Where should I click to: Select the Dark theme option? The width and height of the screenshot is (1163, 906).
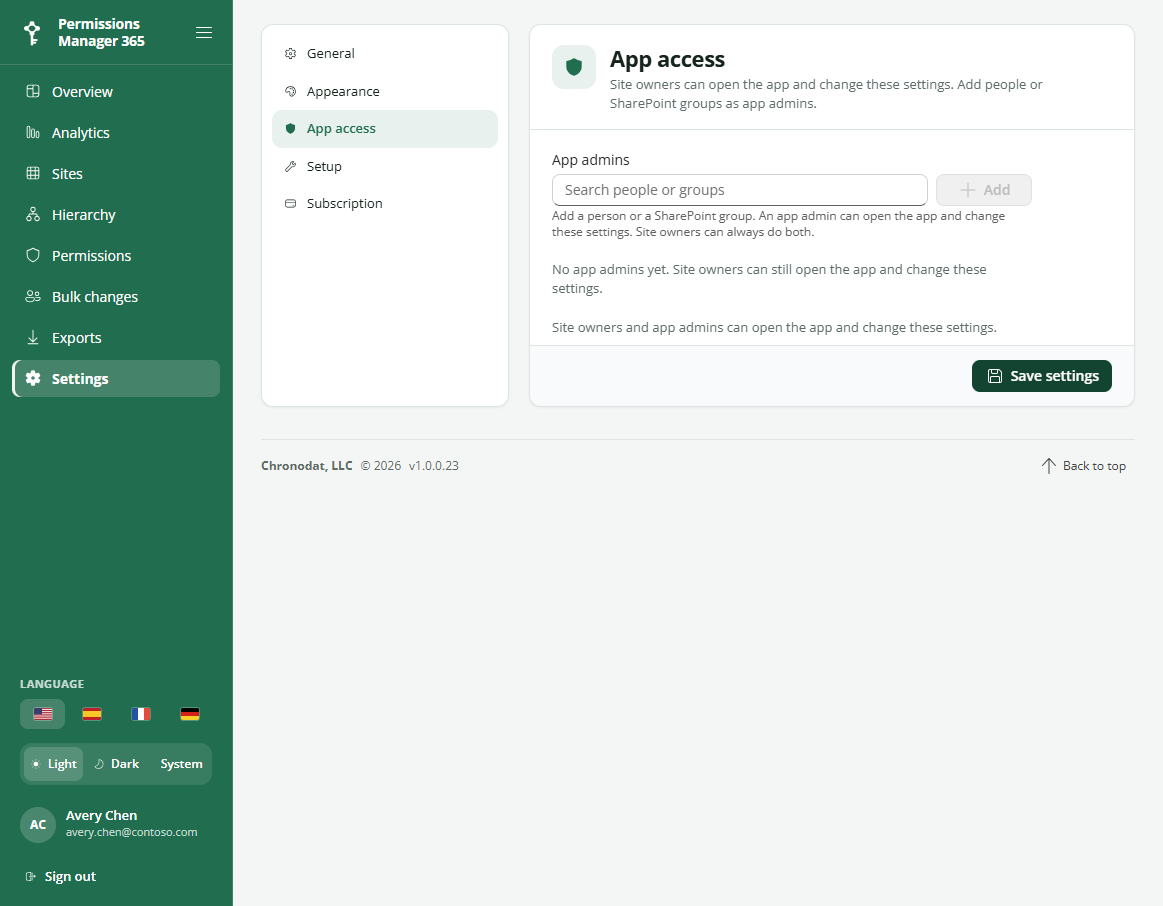pos(117,764)
